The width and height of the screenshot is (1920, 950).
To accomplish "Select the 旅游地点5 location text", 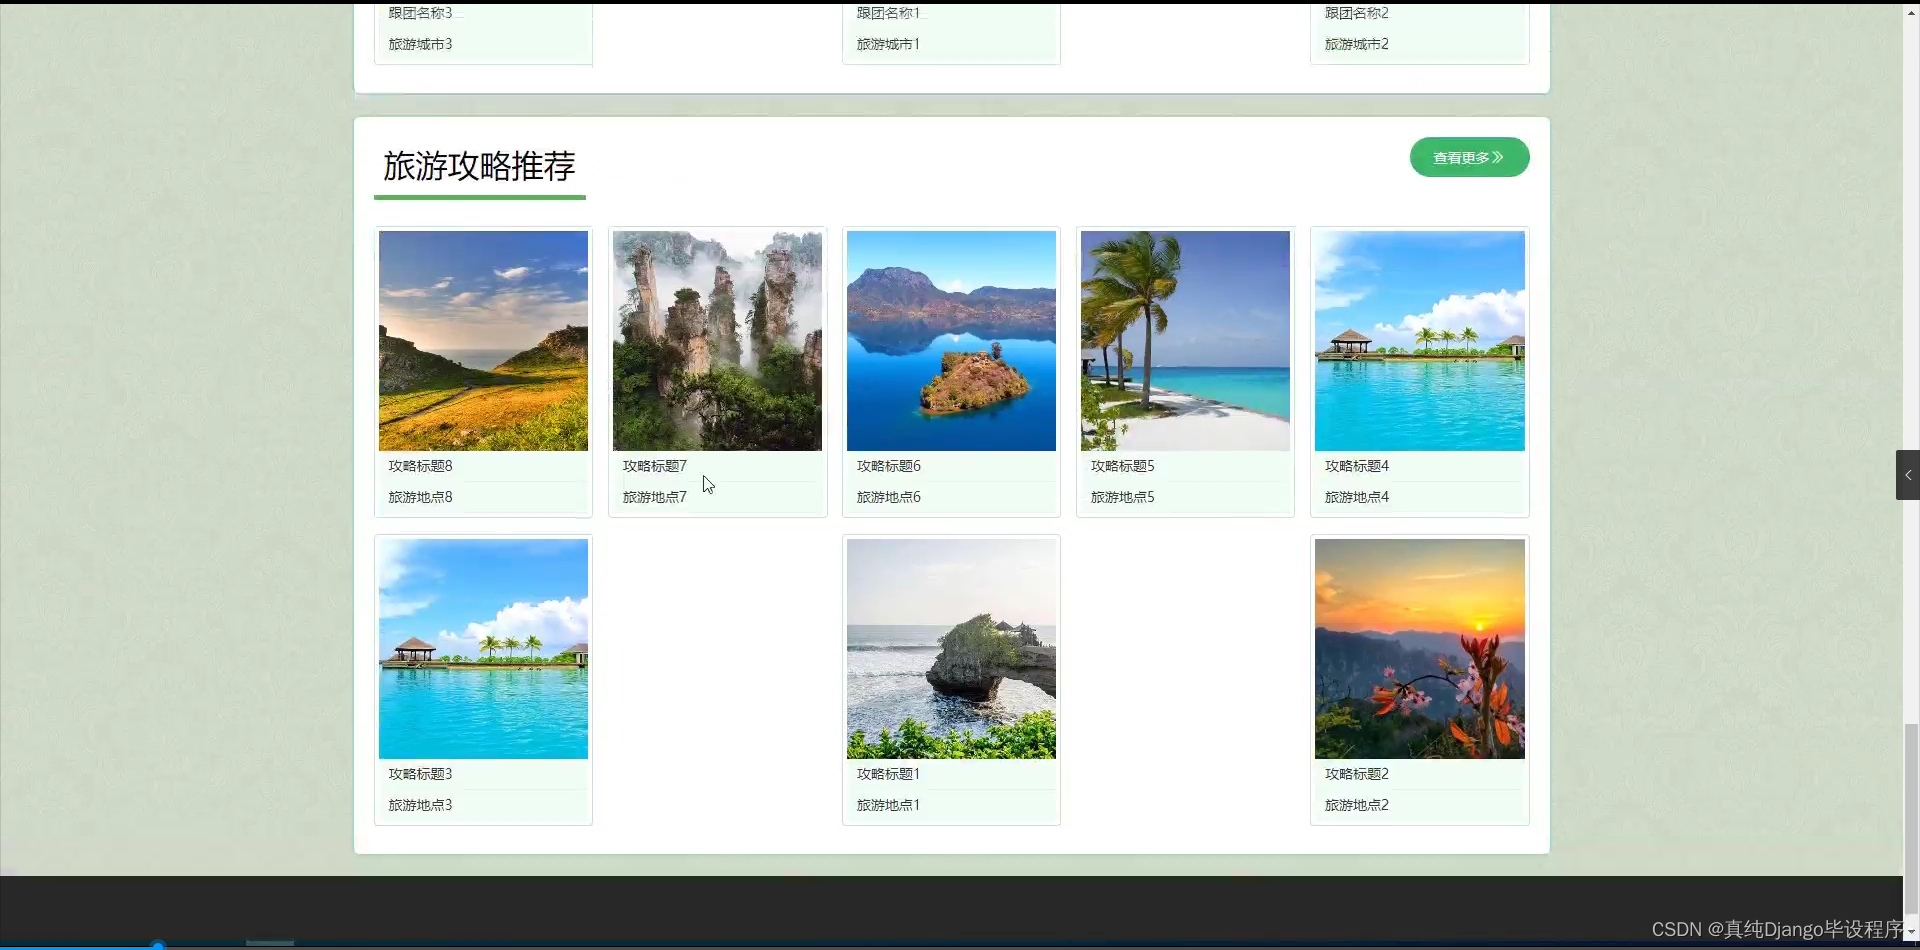I will pos(1122,497).
